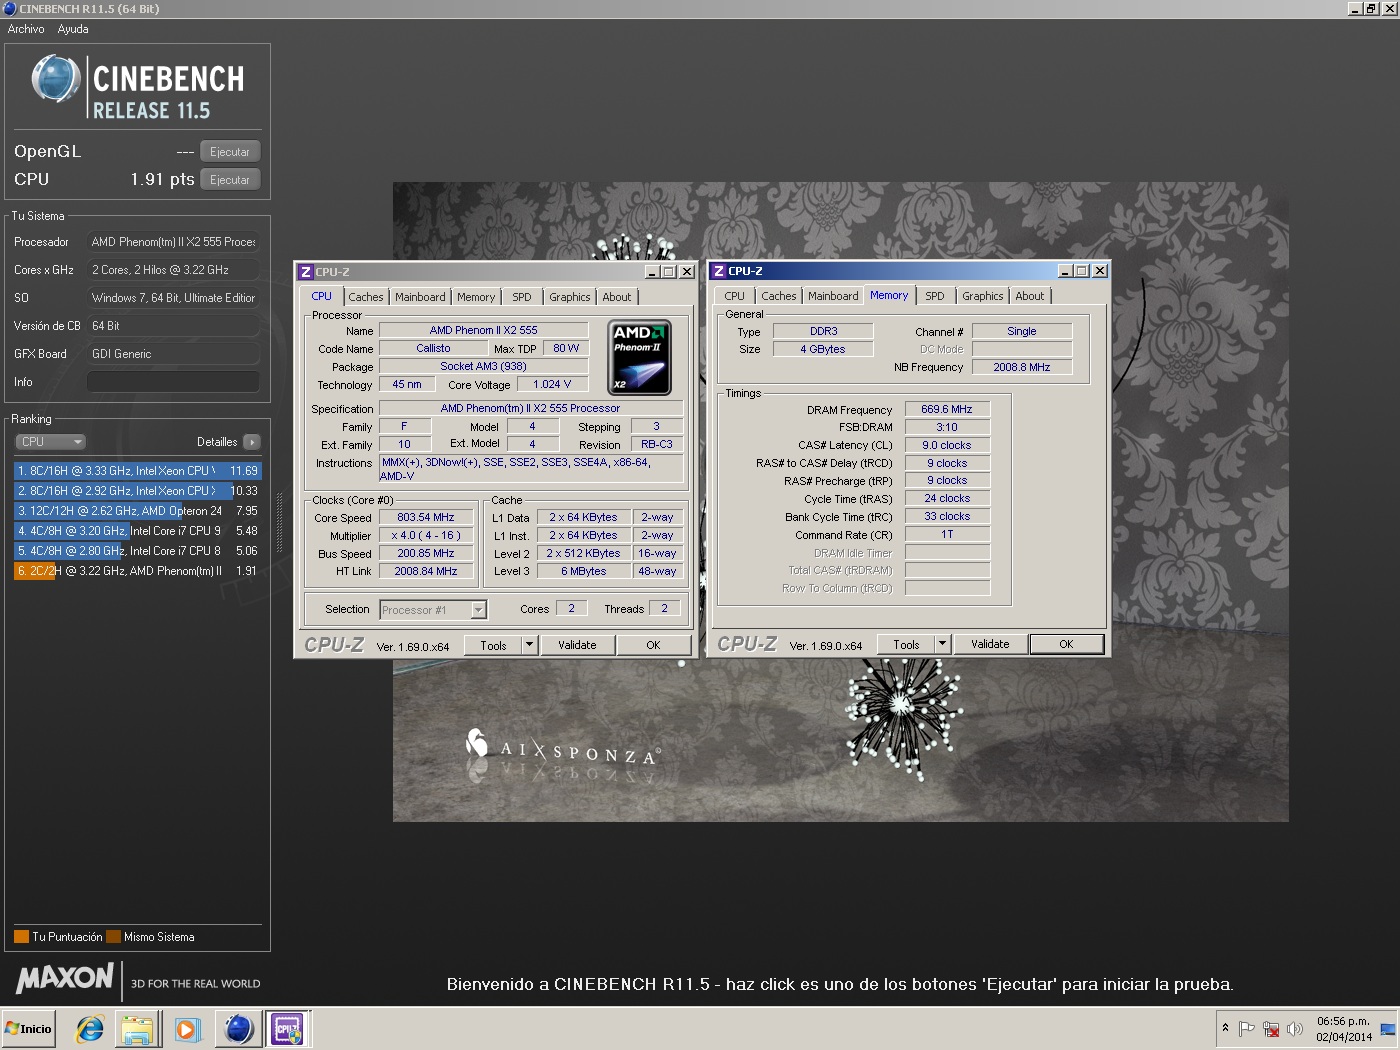Image resolution: width=1400 pixels, height=1050 pixels.
Task: Click the Tu Puntuación orange legend swatch
Action: [21, 937]
